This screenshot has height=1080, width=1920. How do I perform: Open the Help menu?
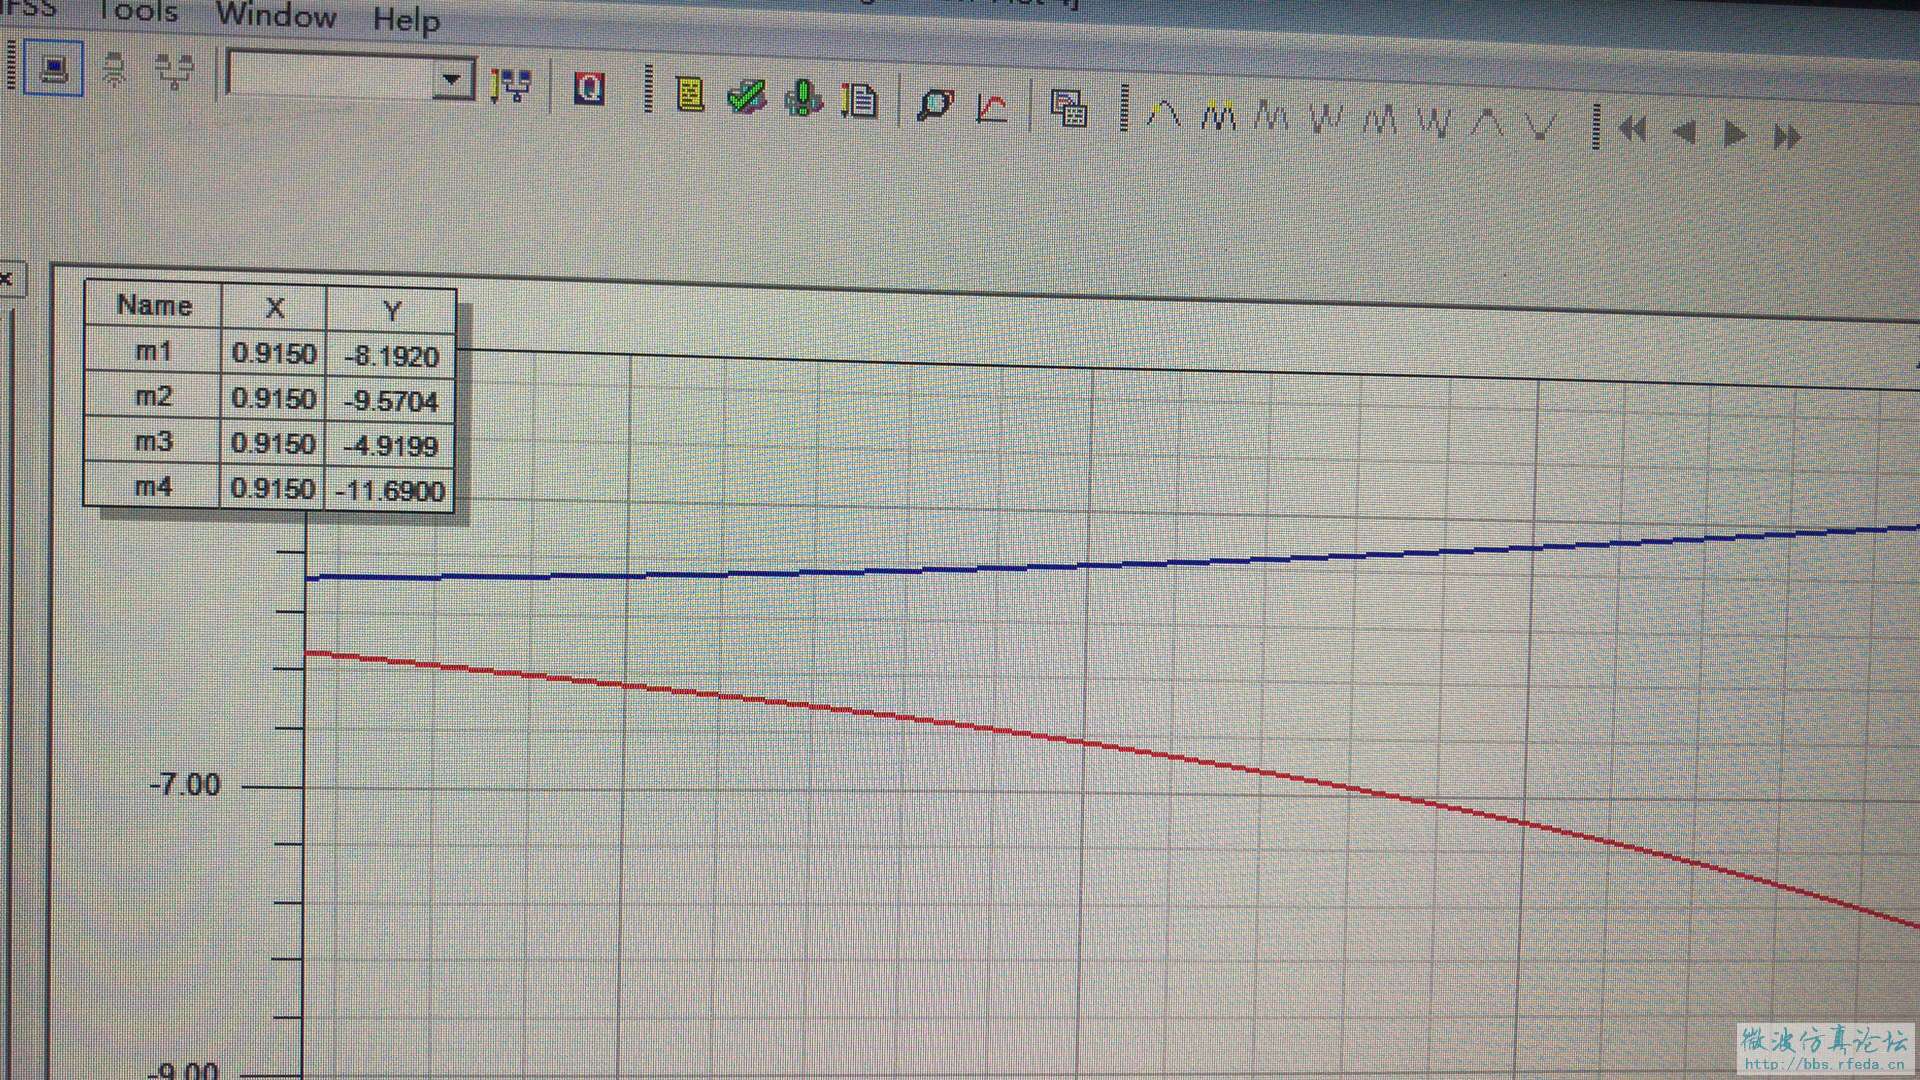click(x=406, y=19)
